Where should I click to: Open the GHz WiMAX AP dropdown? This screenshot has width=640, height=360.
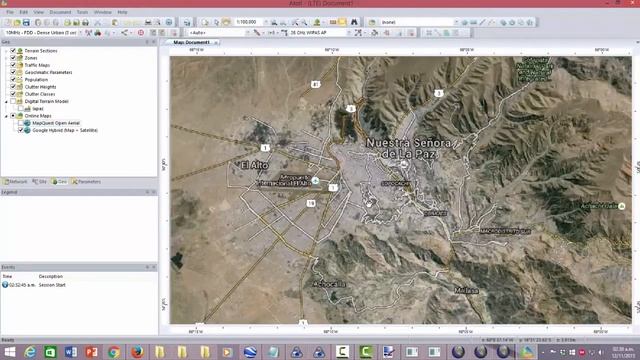(x=349, y=33)
